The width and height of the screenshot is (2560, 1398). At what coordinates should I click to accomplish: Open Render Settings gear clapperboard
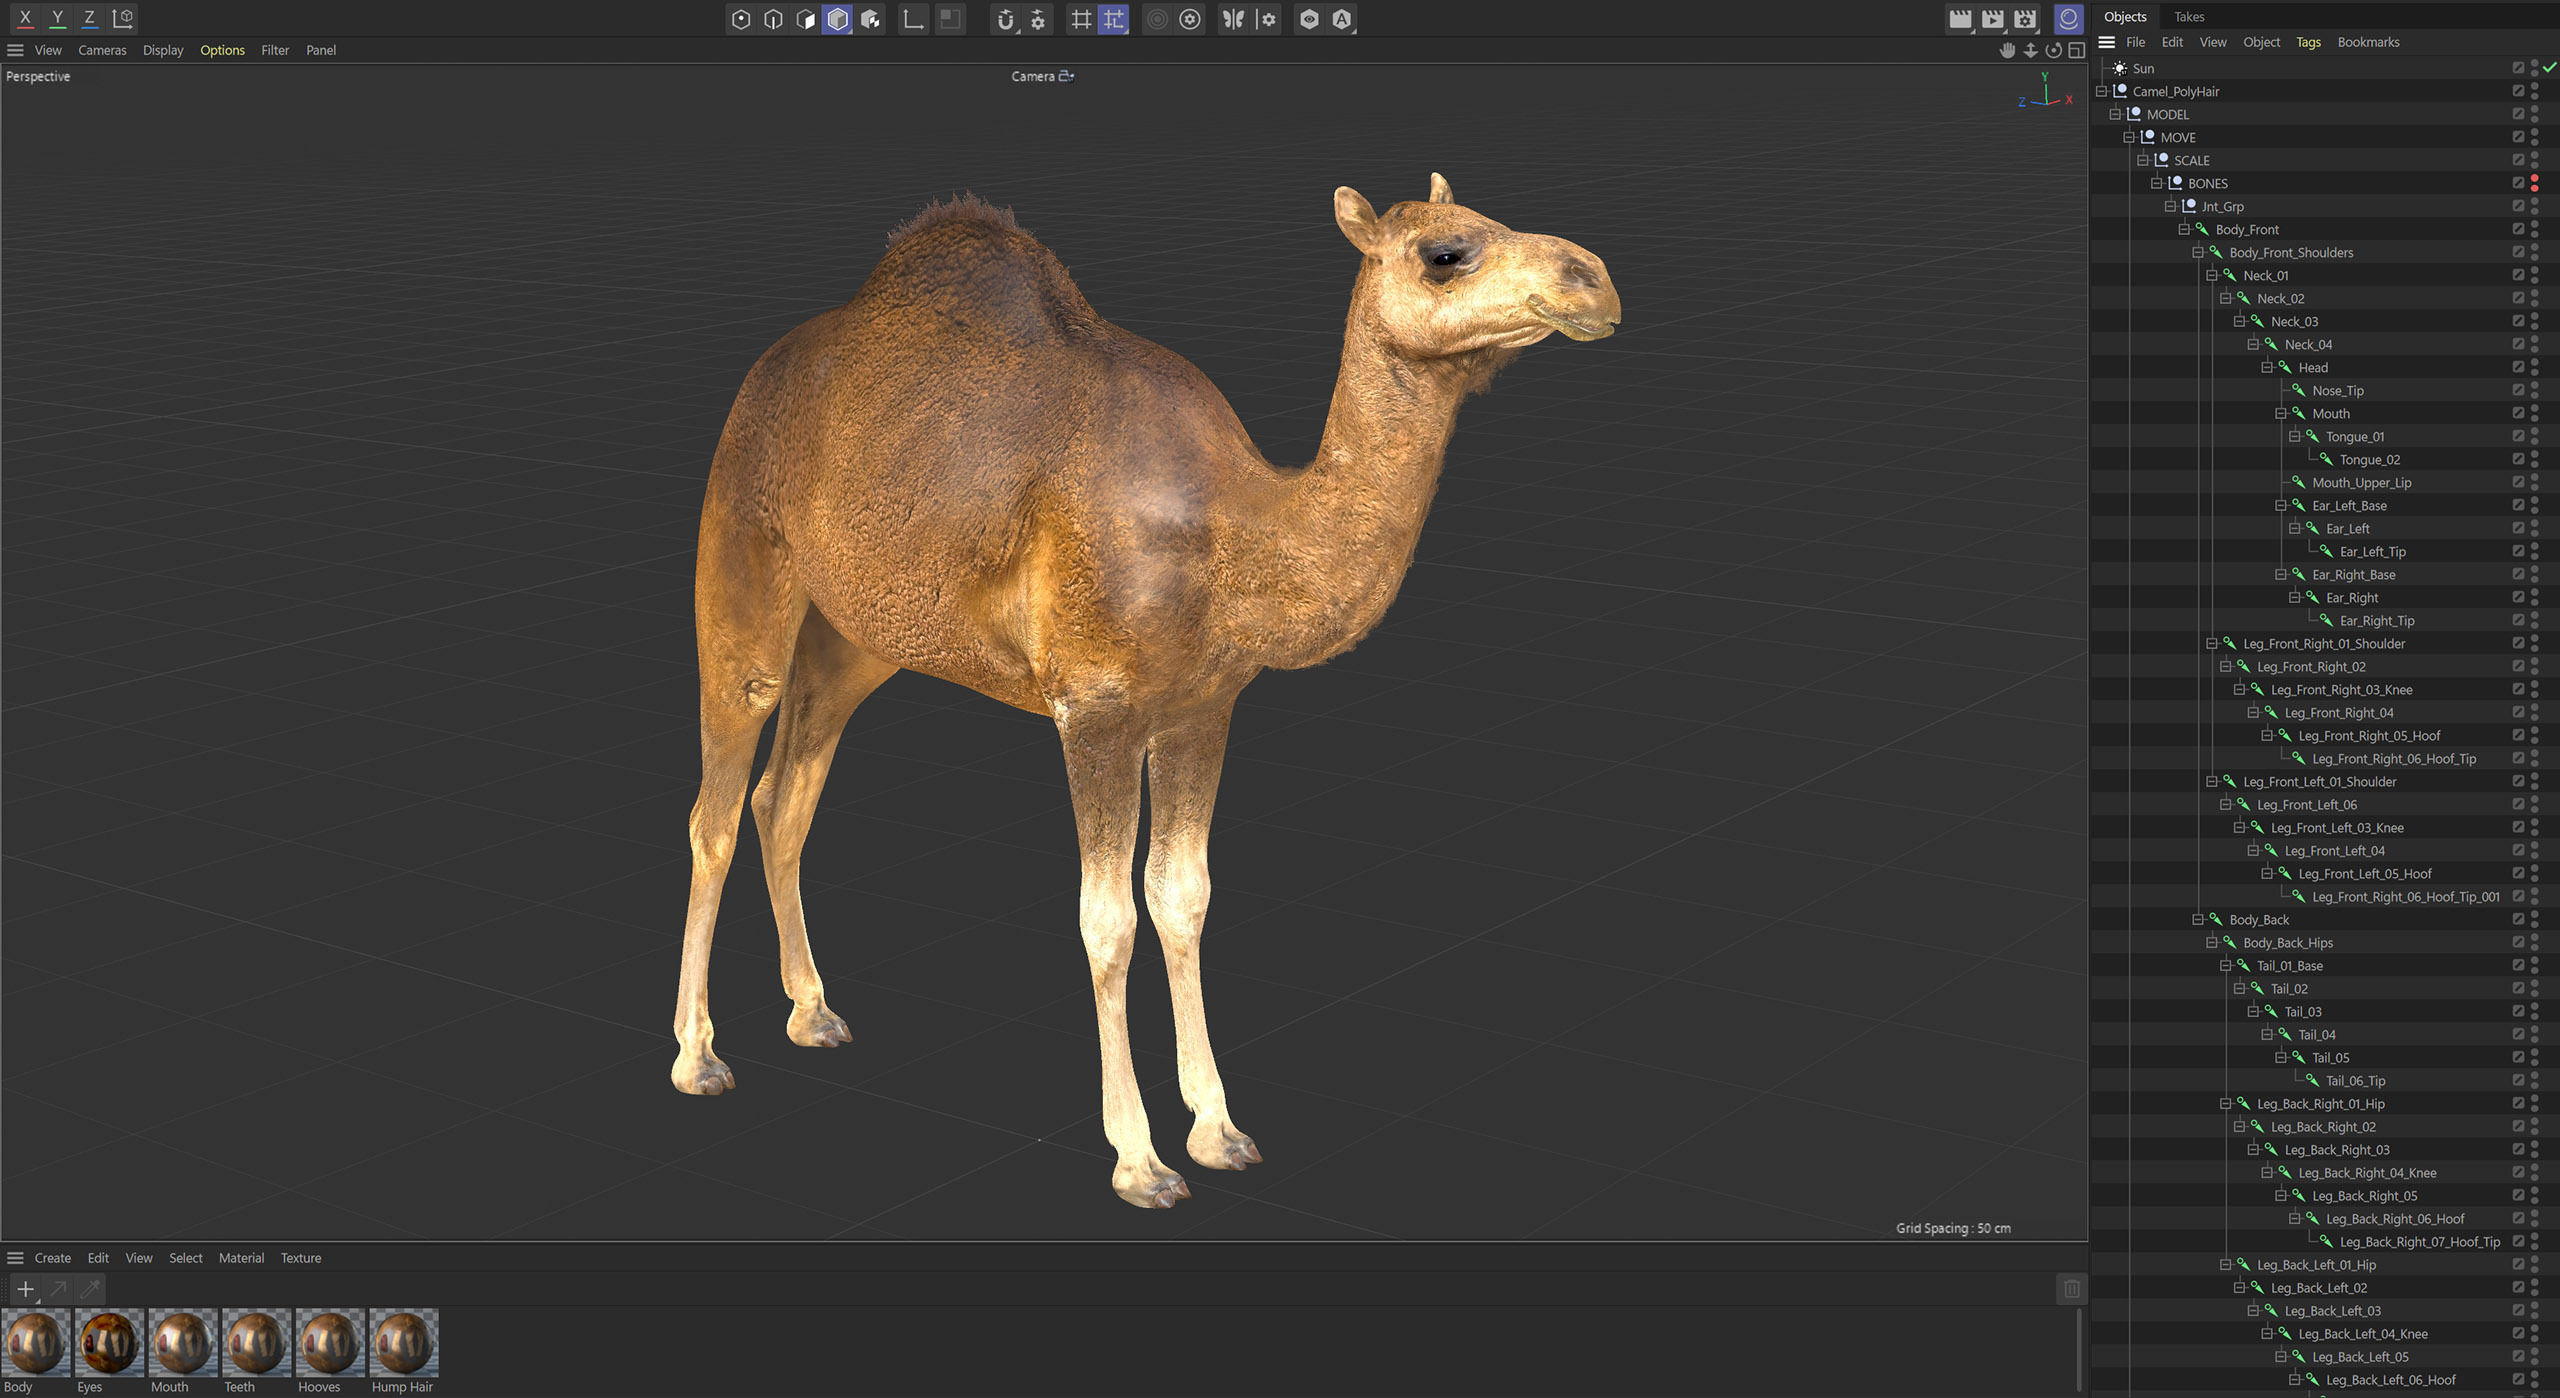tap(2025, 19)
